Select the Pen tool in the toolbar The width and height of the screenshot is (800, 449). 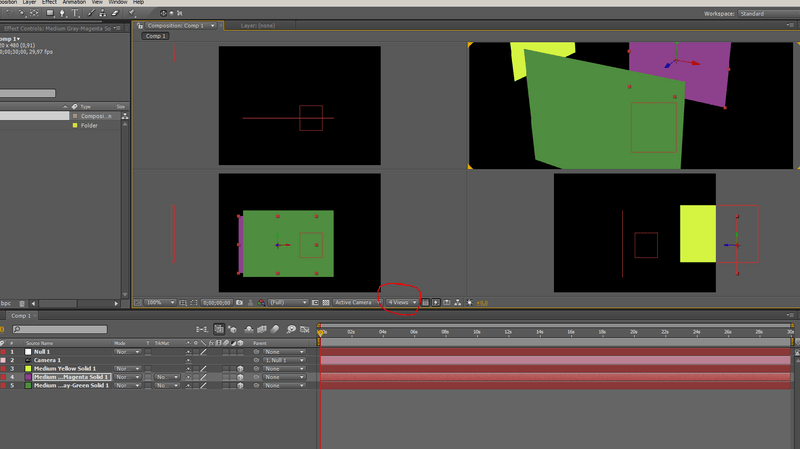(62, 13)
